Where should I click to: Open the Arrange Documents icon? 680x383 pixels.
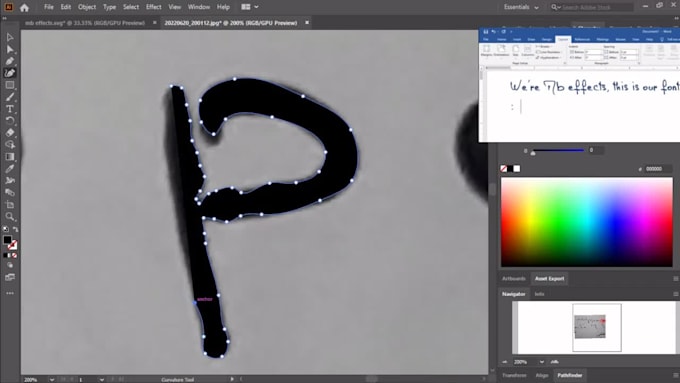coord(245,7)
